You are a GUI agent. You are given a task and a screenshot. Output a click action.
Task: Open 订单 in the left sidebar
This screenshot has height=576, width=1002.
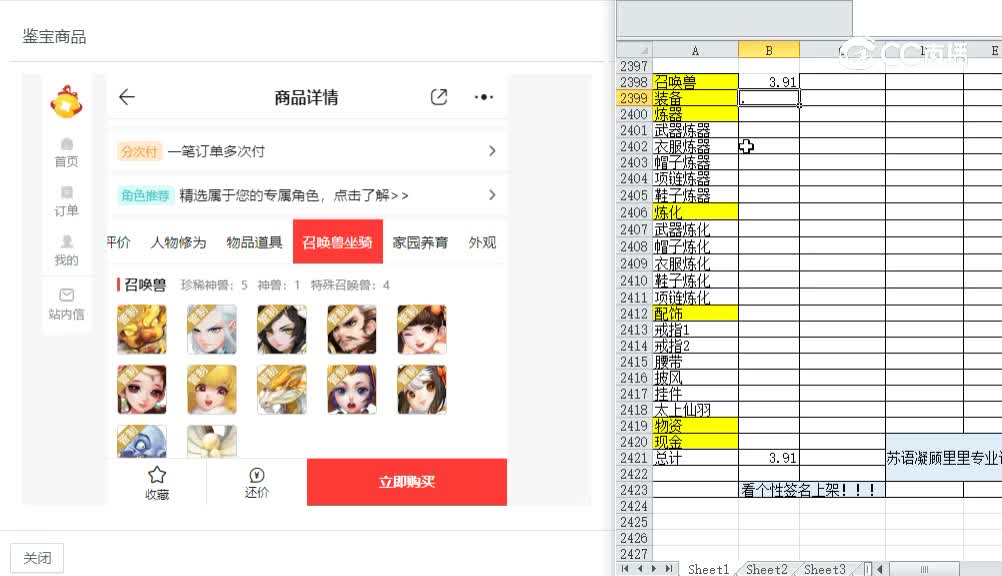(66, 202)
